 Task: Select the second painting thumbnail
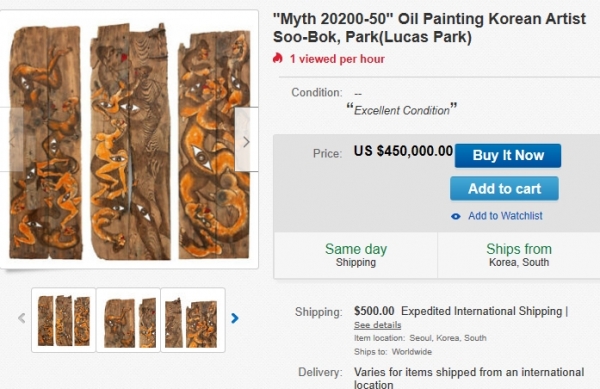coord(128,320)
